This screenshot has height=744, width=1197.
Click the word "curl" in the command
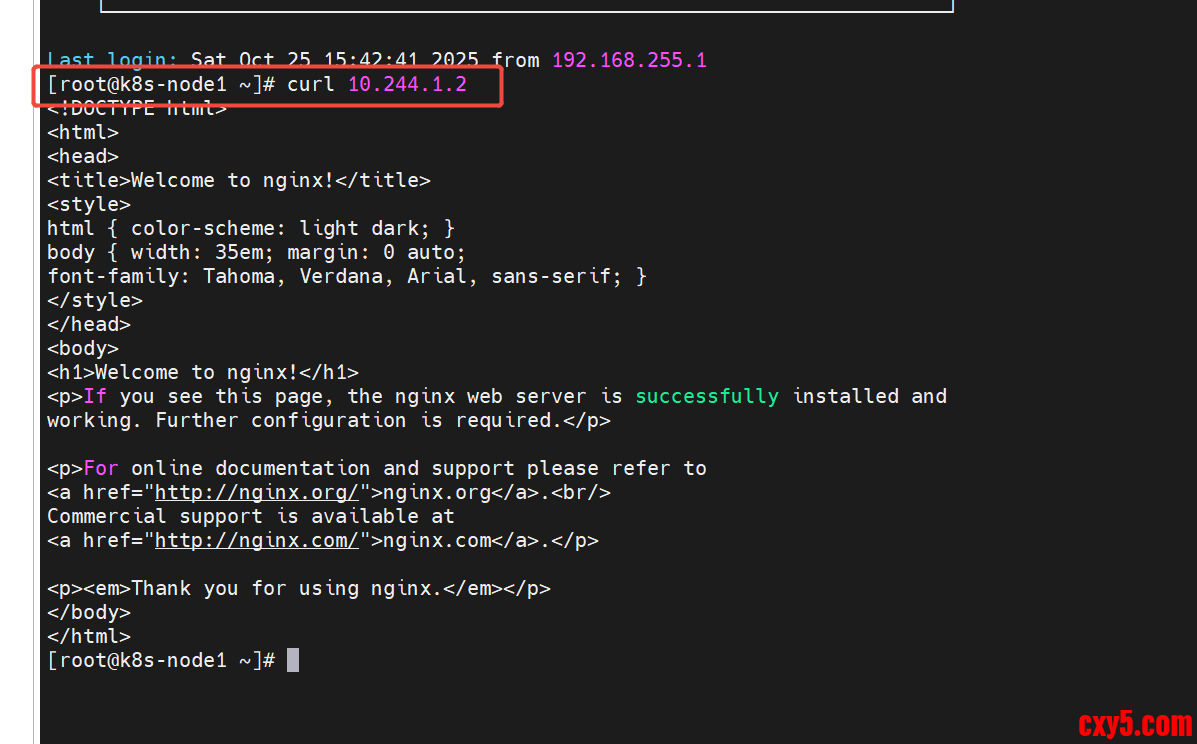311,84
